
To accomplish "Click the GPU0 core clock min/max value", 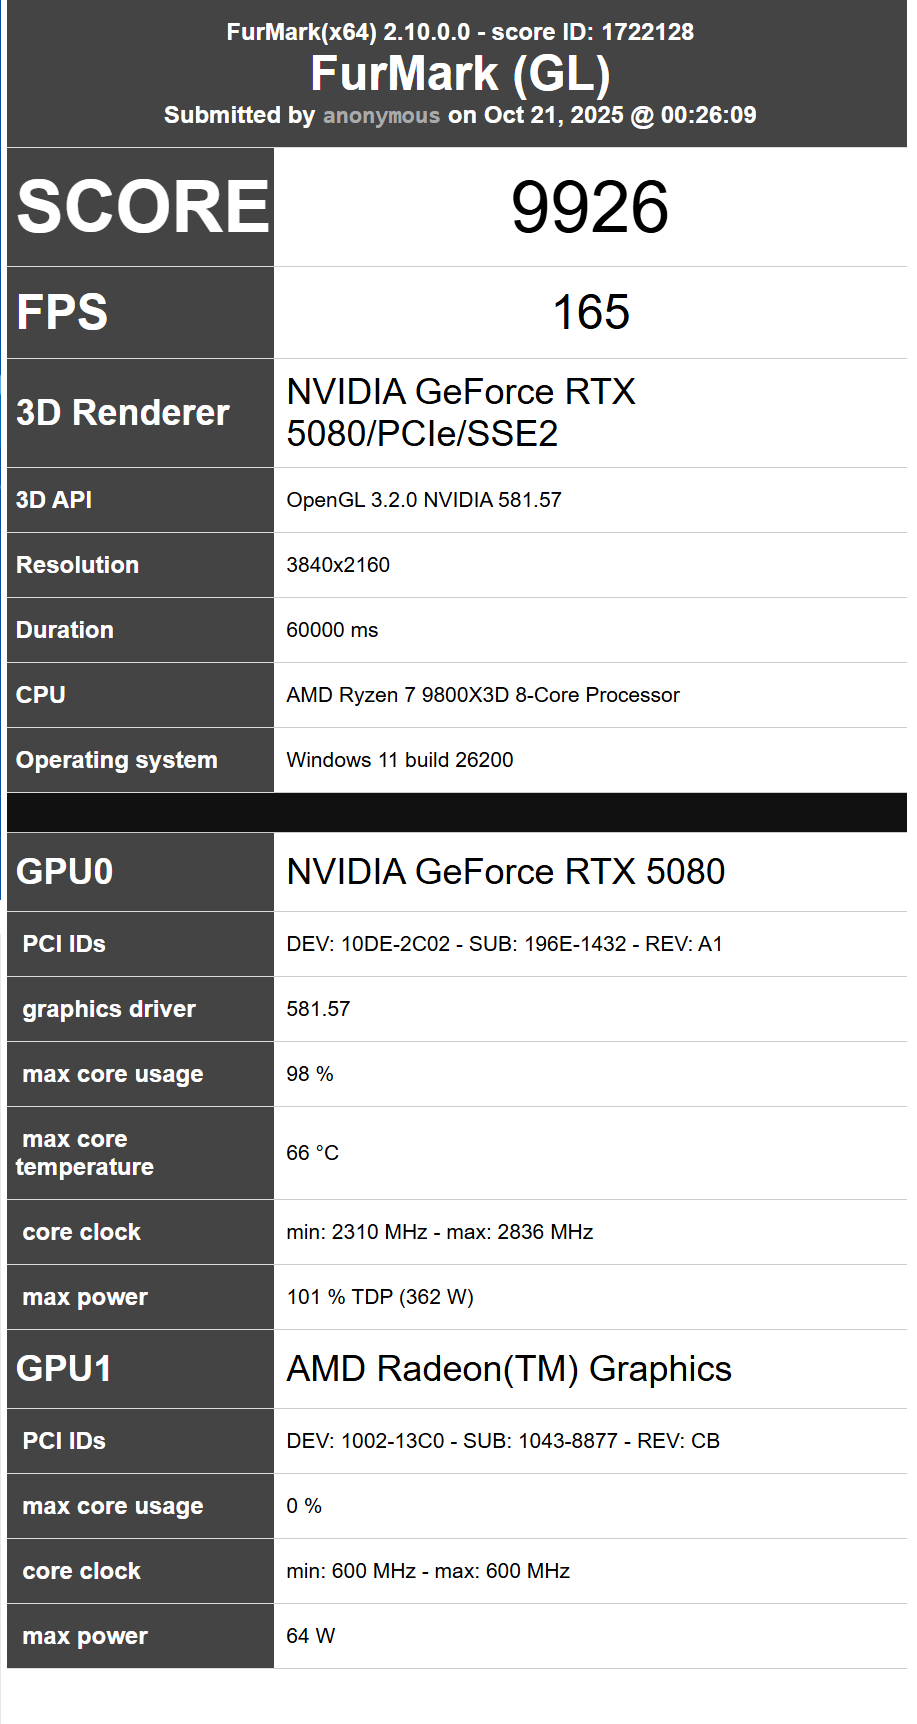I will click(440, 1232).
